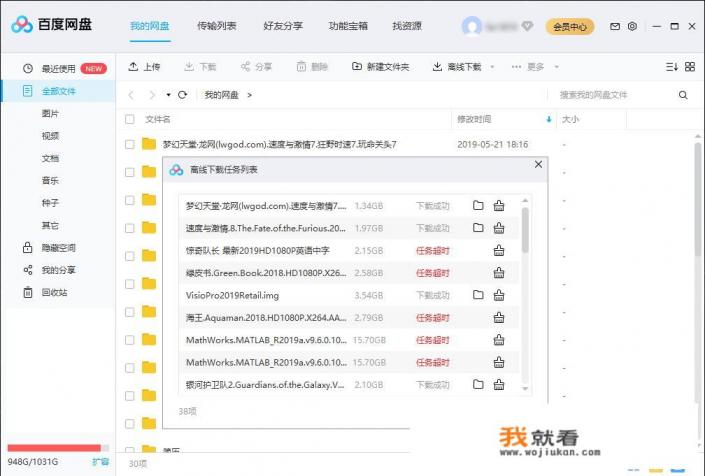Select 图片 category in sidebar
The height and width of the screenshot is (476, 705).
pos(50,114)
